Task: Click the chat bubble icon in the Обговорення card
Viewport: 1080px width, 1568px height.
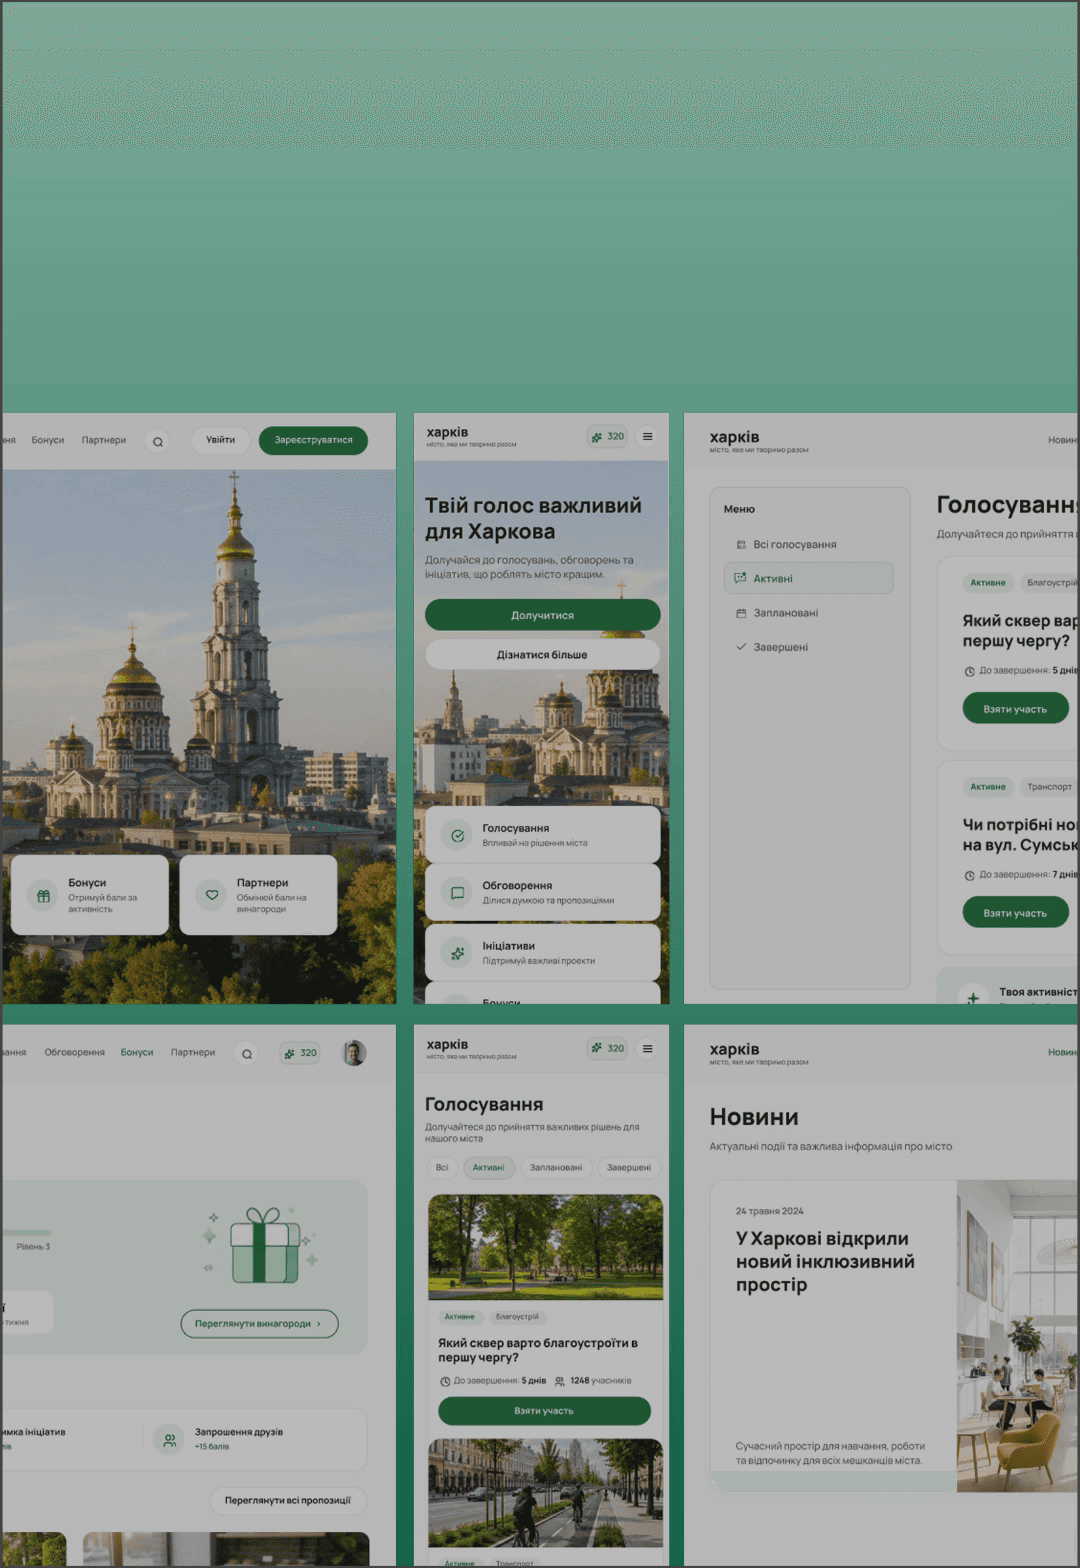Action: coord(457,893)
